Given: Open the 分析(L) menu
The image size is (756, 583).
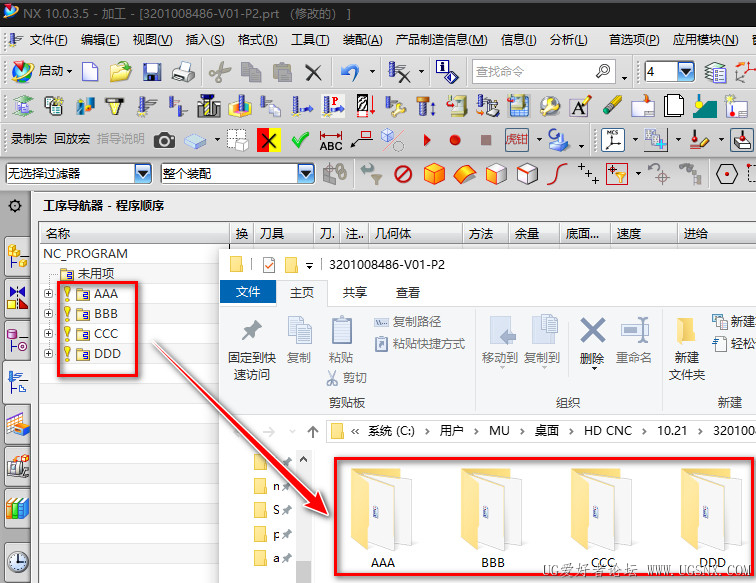Looking at the screenshot, I should tap(568, 40).
